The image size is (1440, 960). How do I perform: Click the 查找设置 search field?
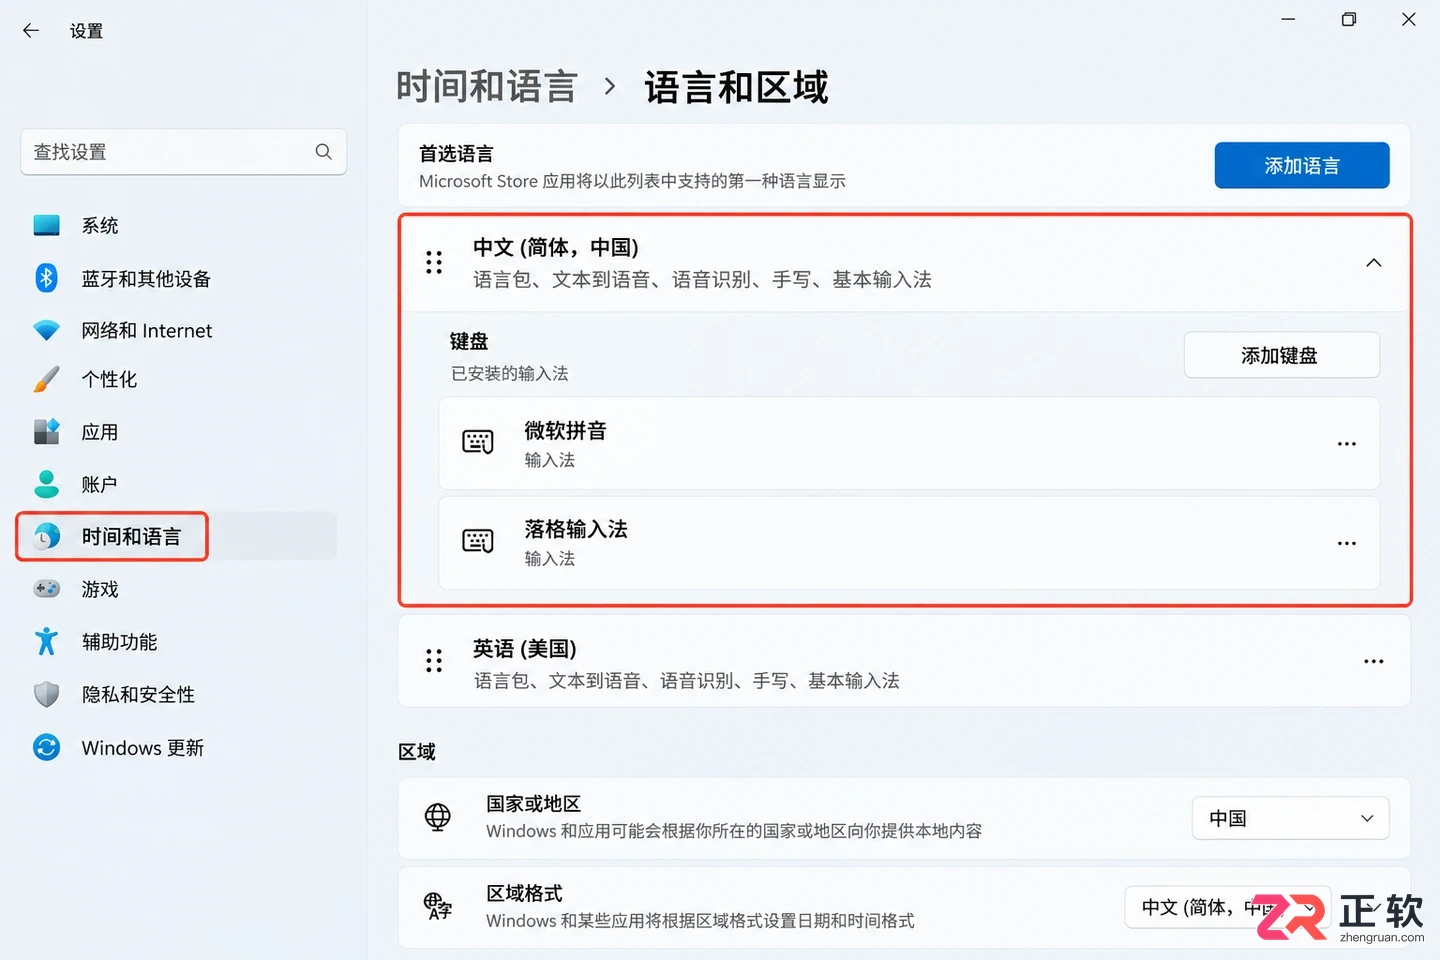click(x=183, y=152)
